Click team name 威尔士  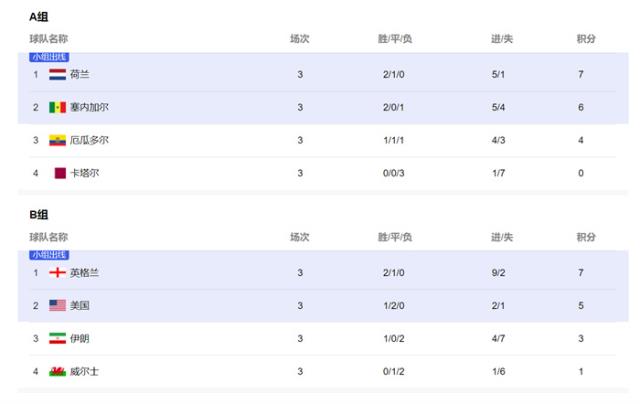pyautogui.click(x=85, y=371)
